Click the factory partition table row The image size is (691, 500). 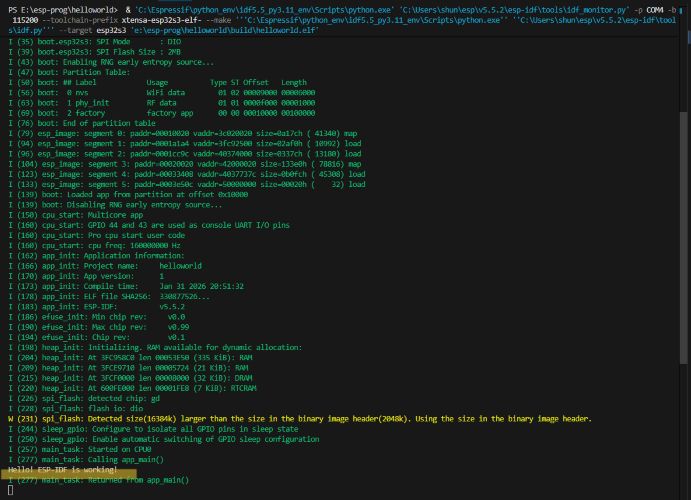[x=150, y=113]
